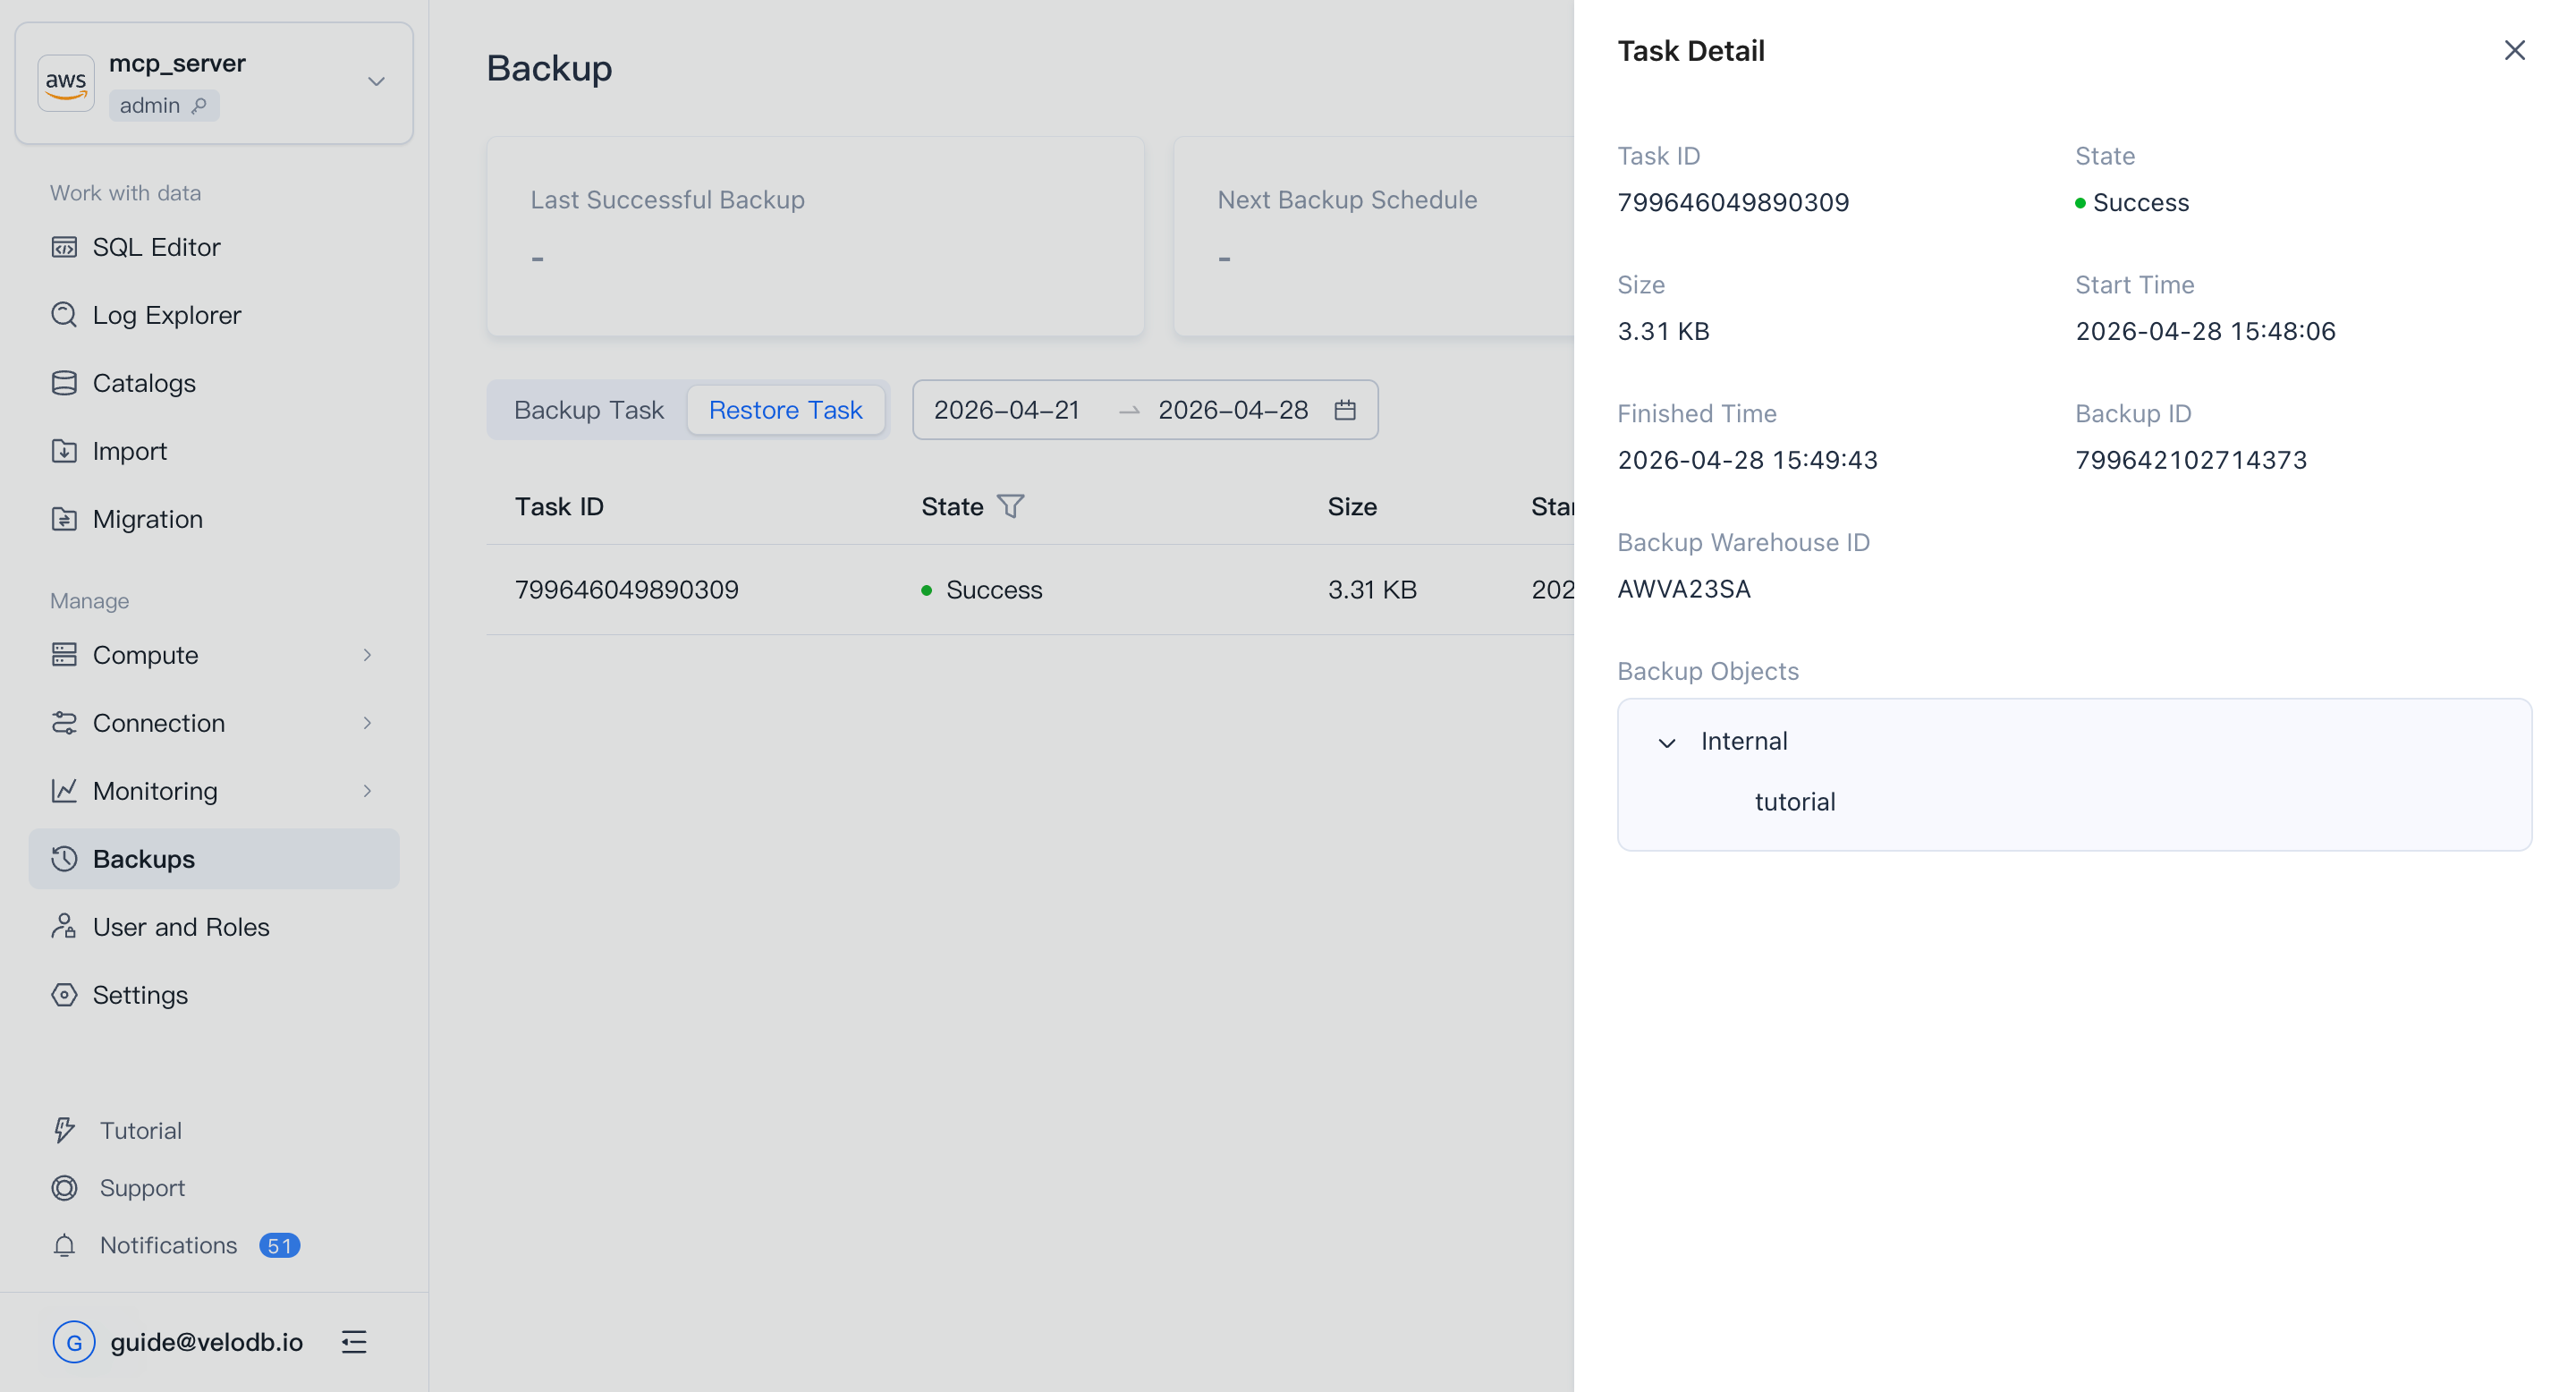This screenshot has width=2576, height=1392.
Task: Click the Import icon in sidebar
Action: pyautogui.click(x=64, y=451)
